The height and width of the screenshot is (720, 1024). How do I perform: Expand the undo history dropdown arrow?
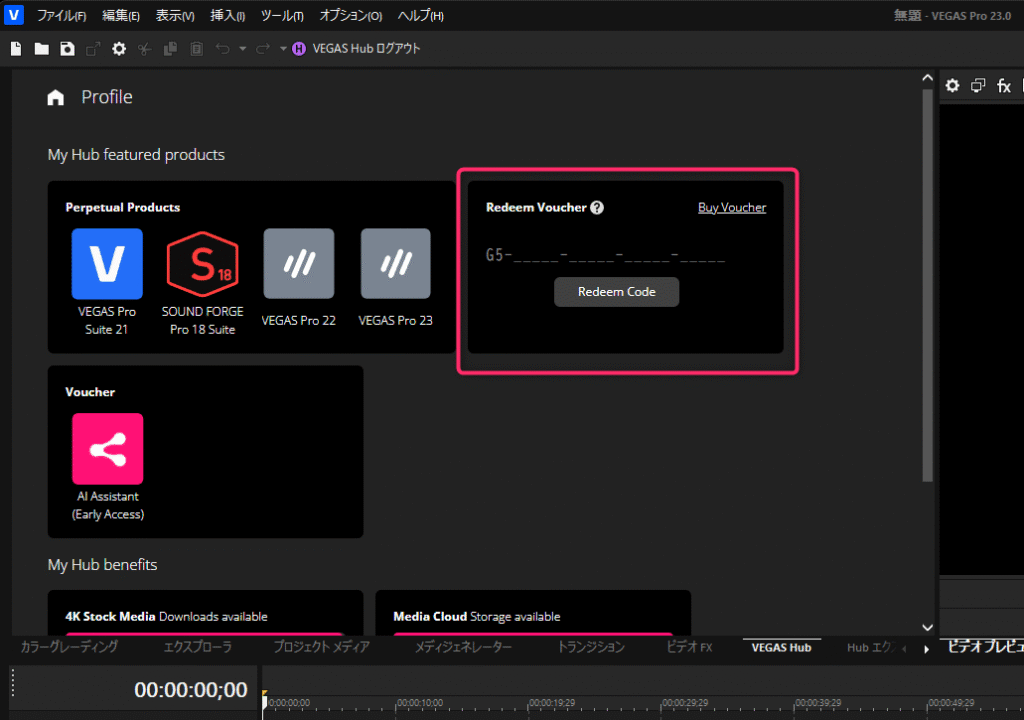point(242,48)
